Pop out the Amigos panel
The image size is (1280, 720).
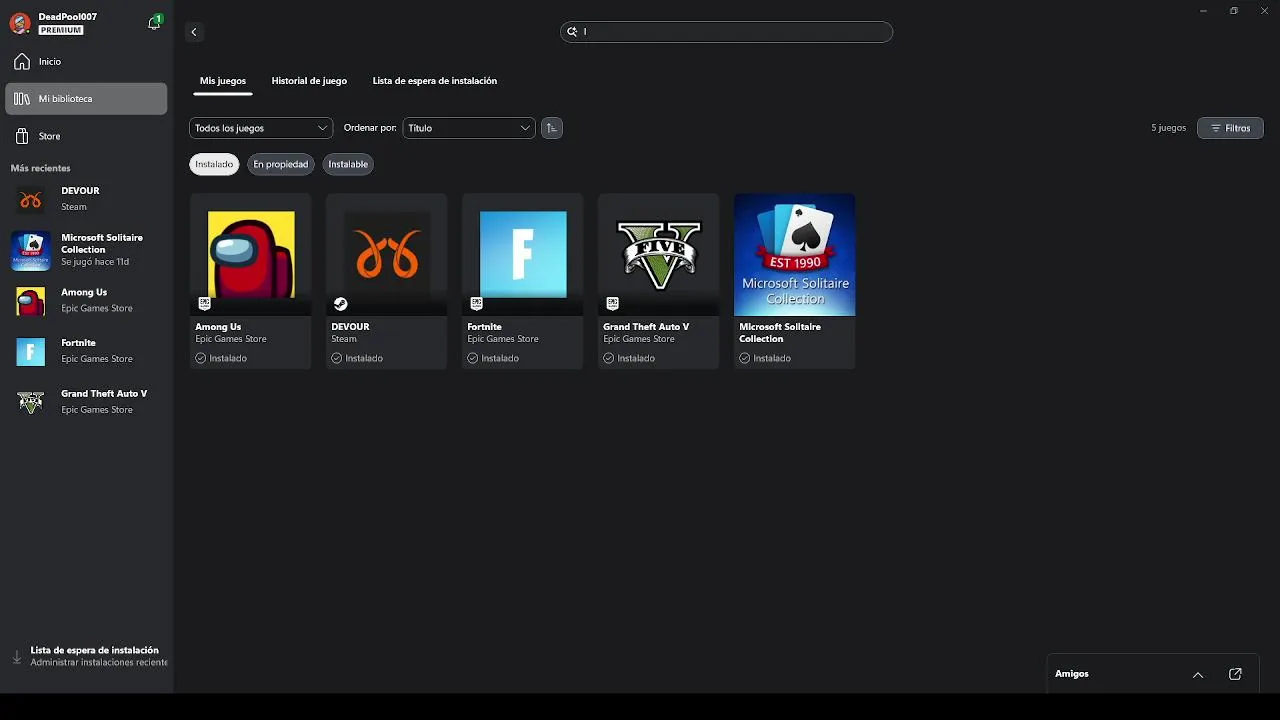pos(1235,674)
